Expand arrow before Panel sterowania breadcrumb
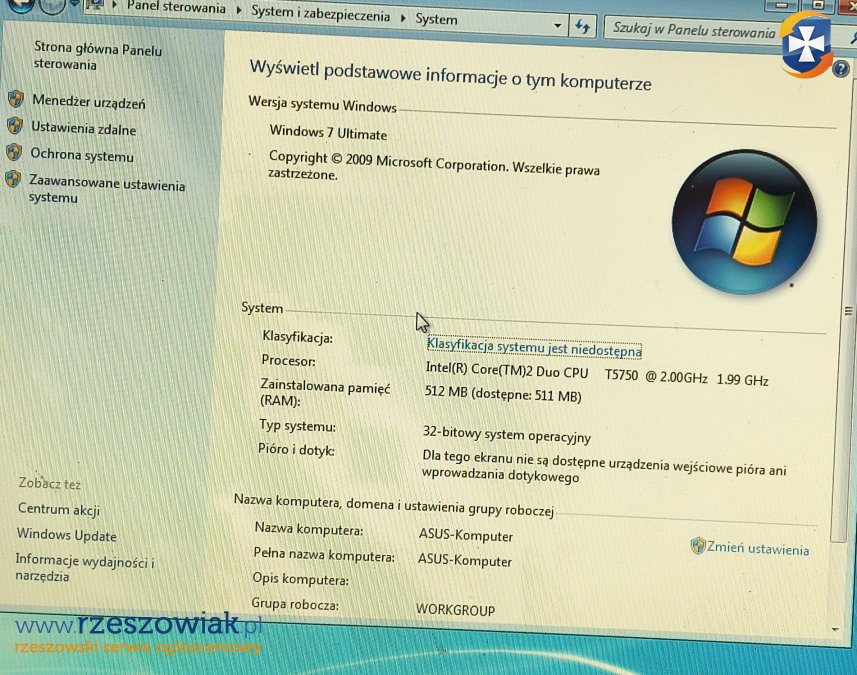 point(115,4)
